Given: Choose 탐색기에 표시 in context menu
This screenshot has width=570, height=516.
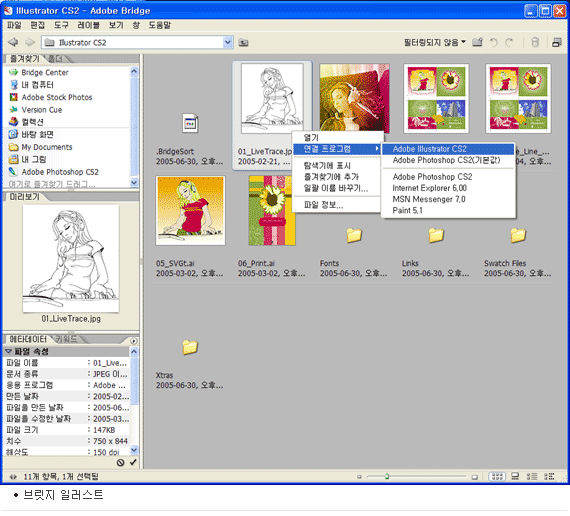Looking at the screenshot, I should pyautogui.click(x=336, y=166).
